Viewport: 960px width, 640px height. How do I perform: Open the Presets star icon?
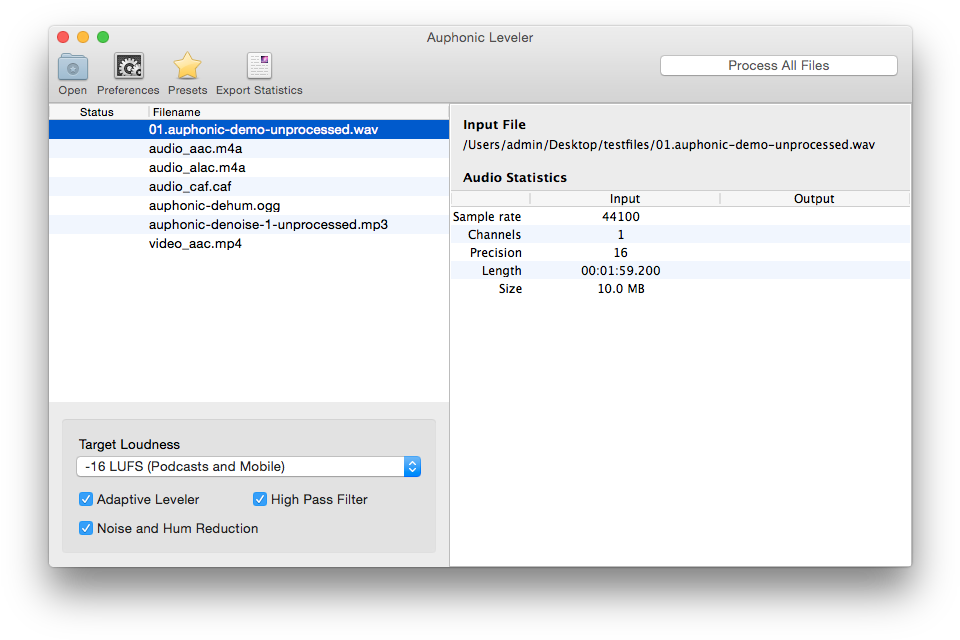point(187,66)
